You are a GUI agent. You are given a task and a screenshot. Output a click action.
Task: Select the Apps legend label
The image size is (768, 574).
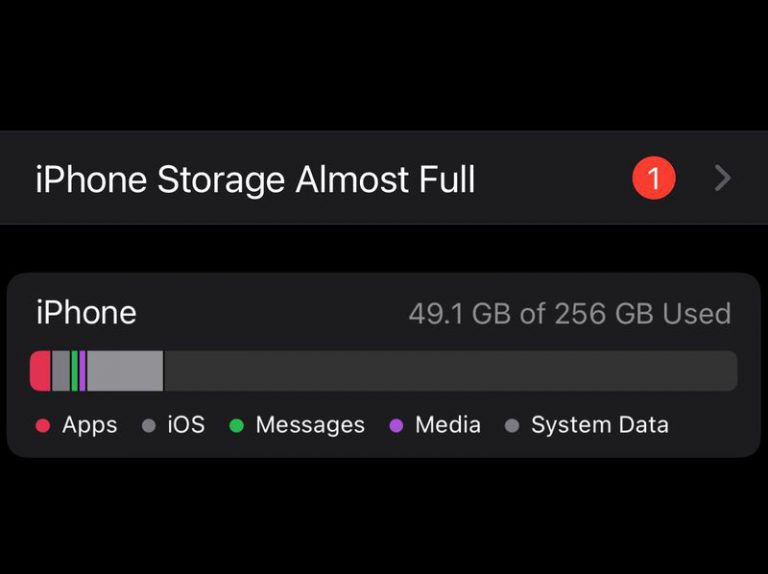point(90,425)
